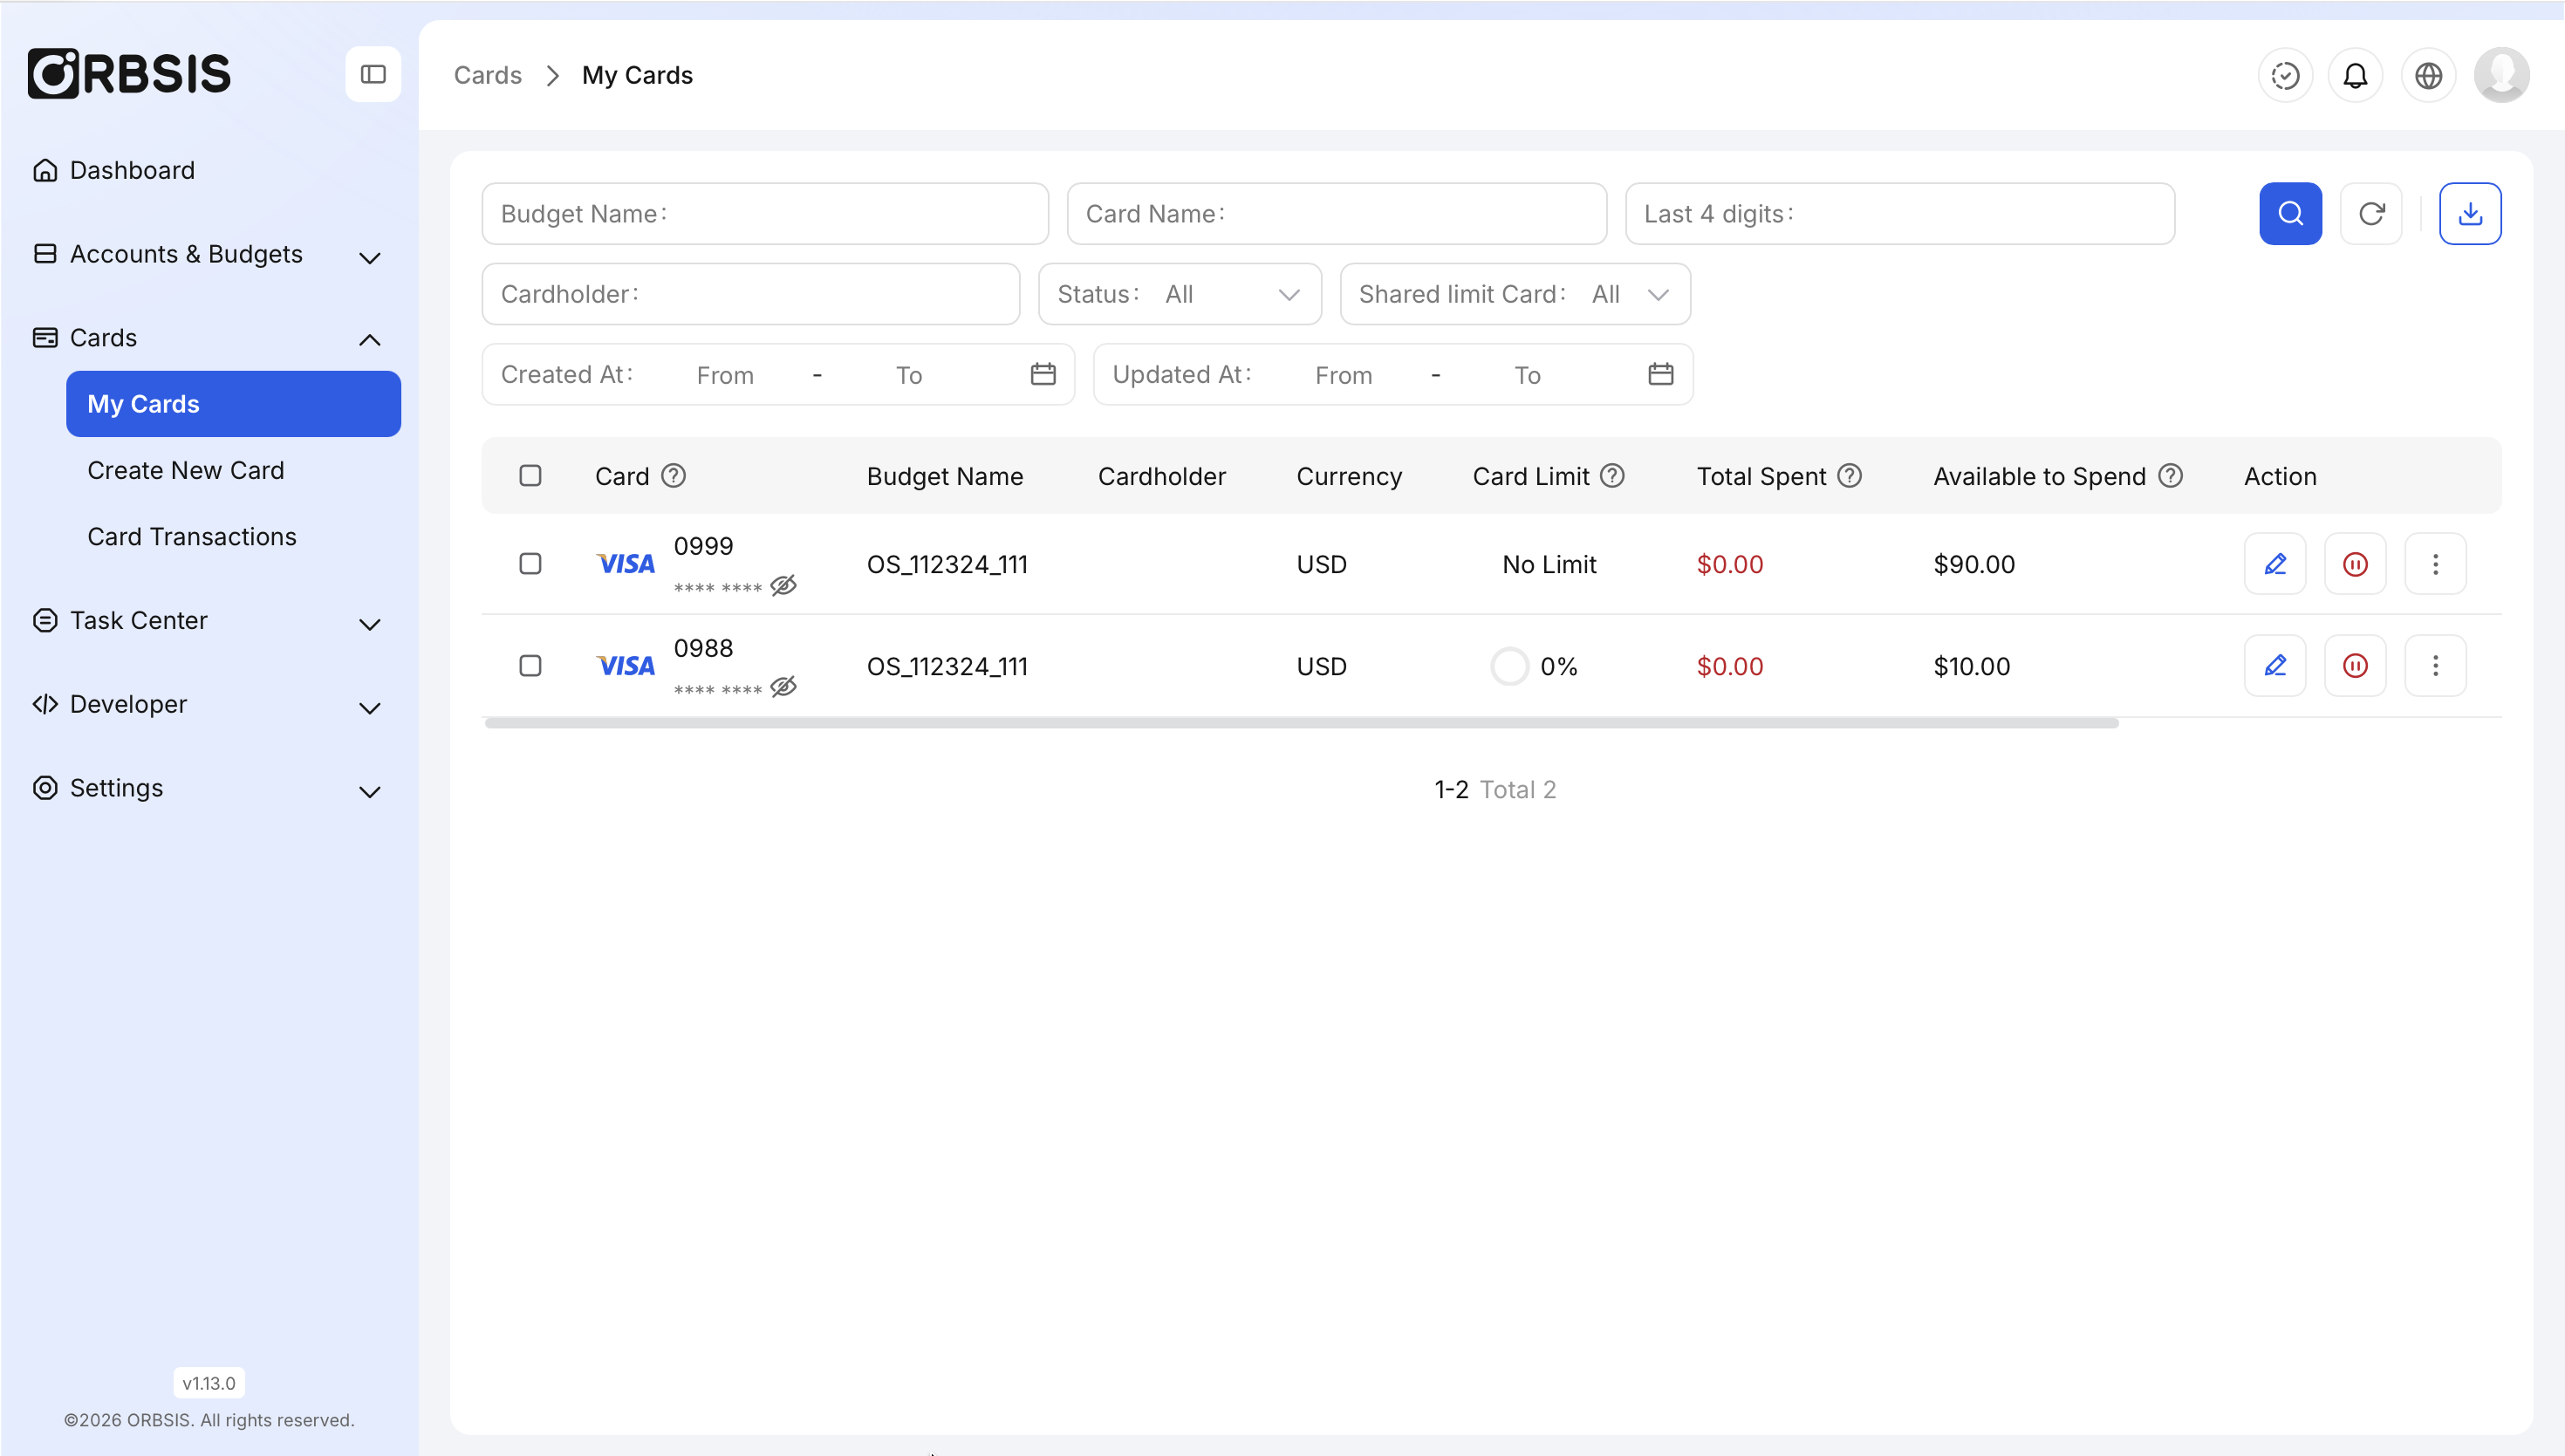Open more options for card 0988
The image size is (2565, 1456).
tap(2435, 666)
